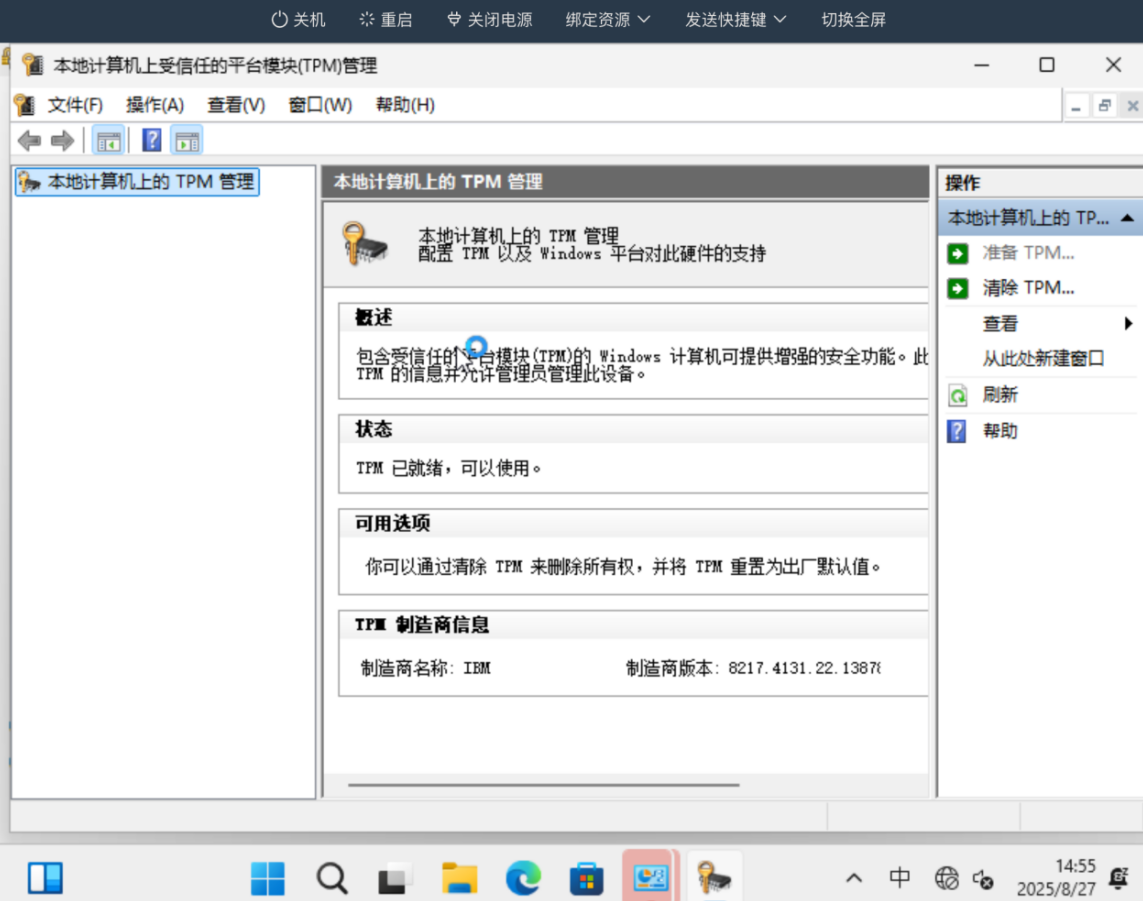Expand the 查看 submenu arrow in actions pane
1143x901 pixels.
point(1128,324)
